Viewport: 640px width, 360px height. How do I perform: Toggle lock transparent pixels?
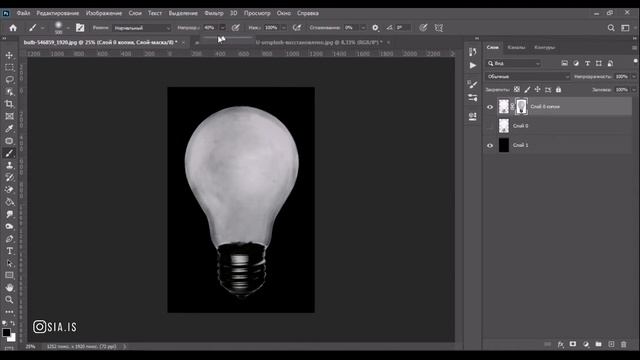pos(517,89)
